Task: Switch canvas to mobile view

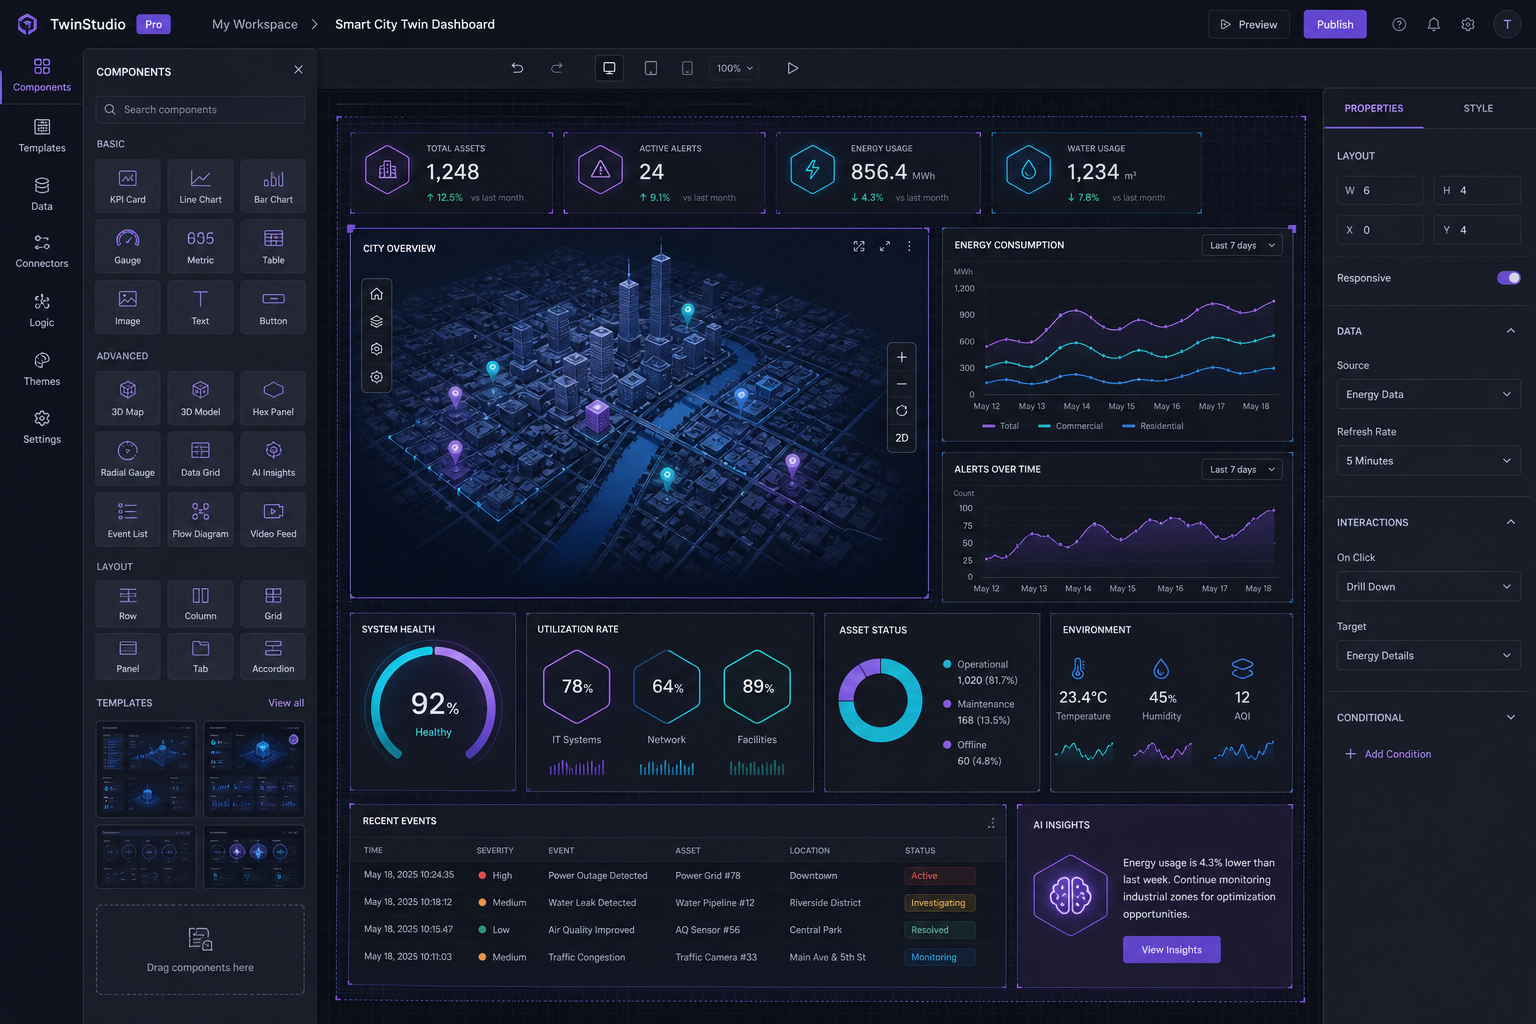Action: pos(687,68)
